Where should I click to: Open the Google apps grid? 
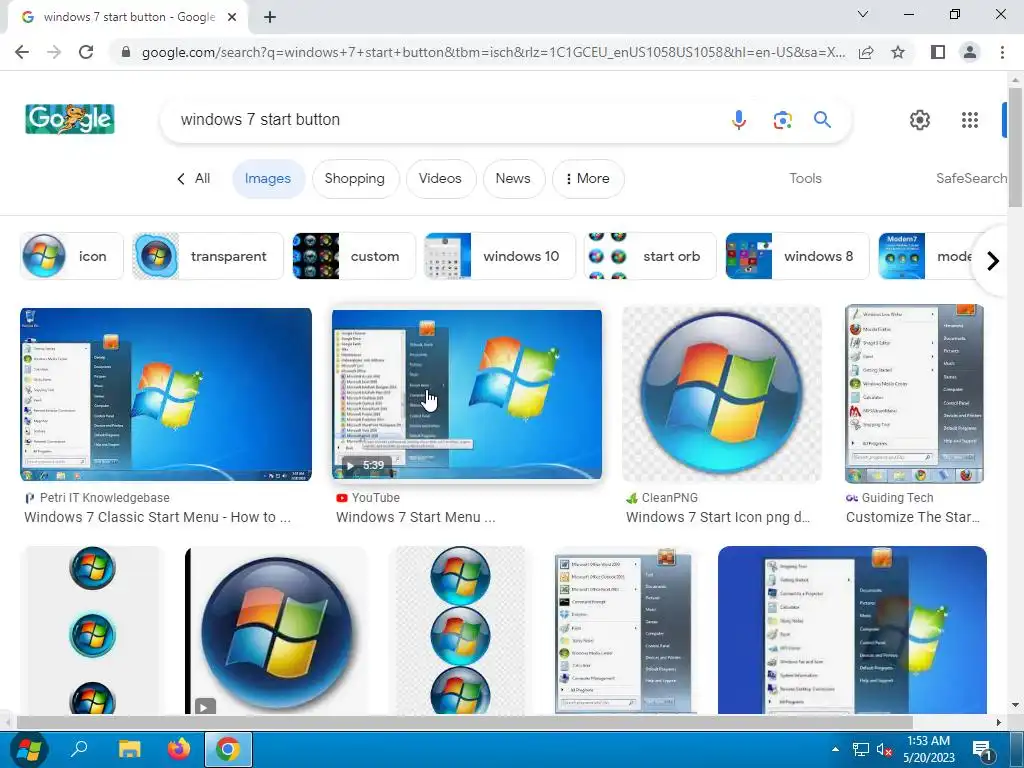tap(970, 120)
